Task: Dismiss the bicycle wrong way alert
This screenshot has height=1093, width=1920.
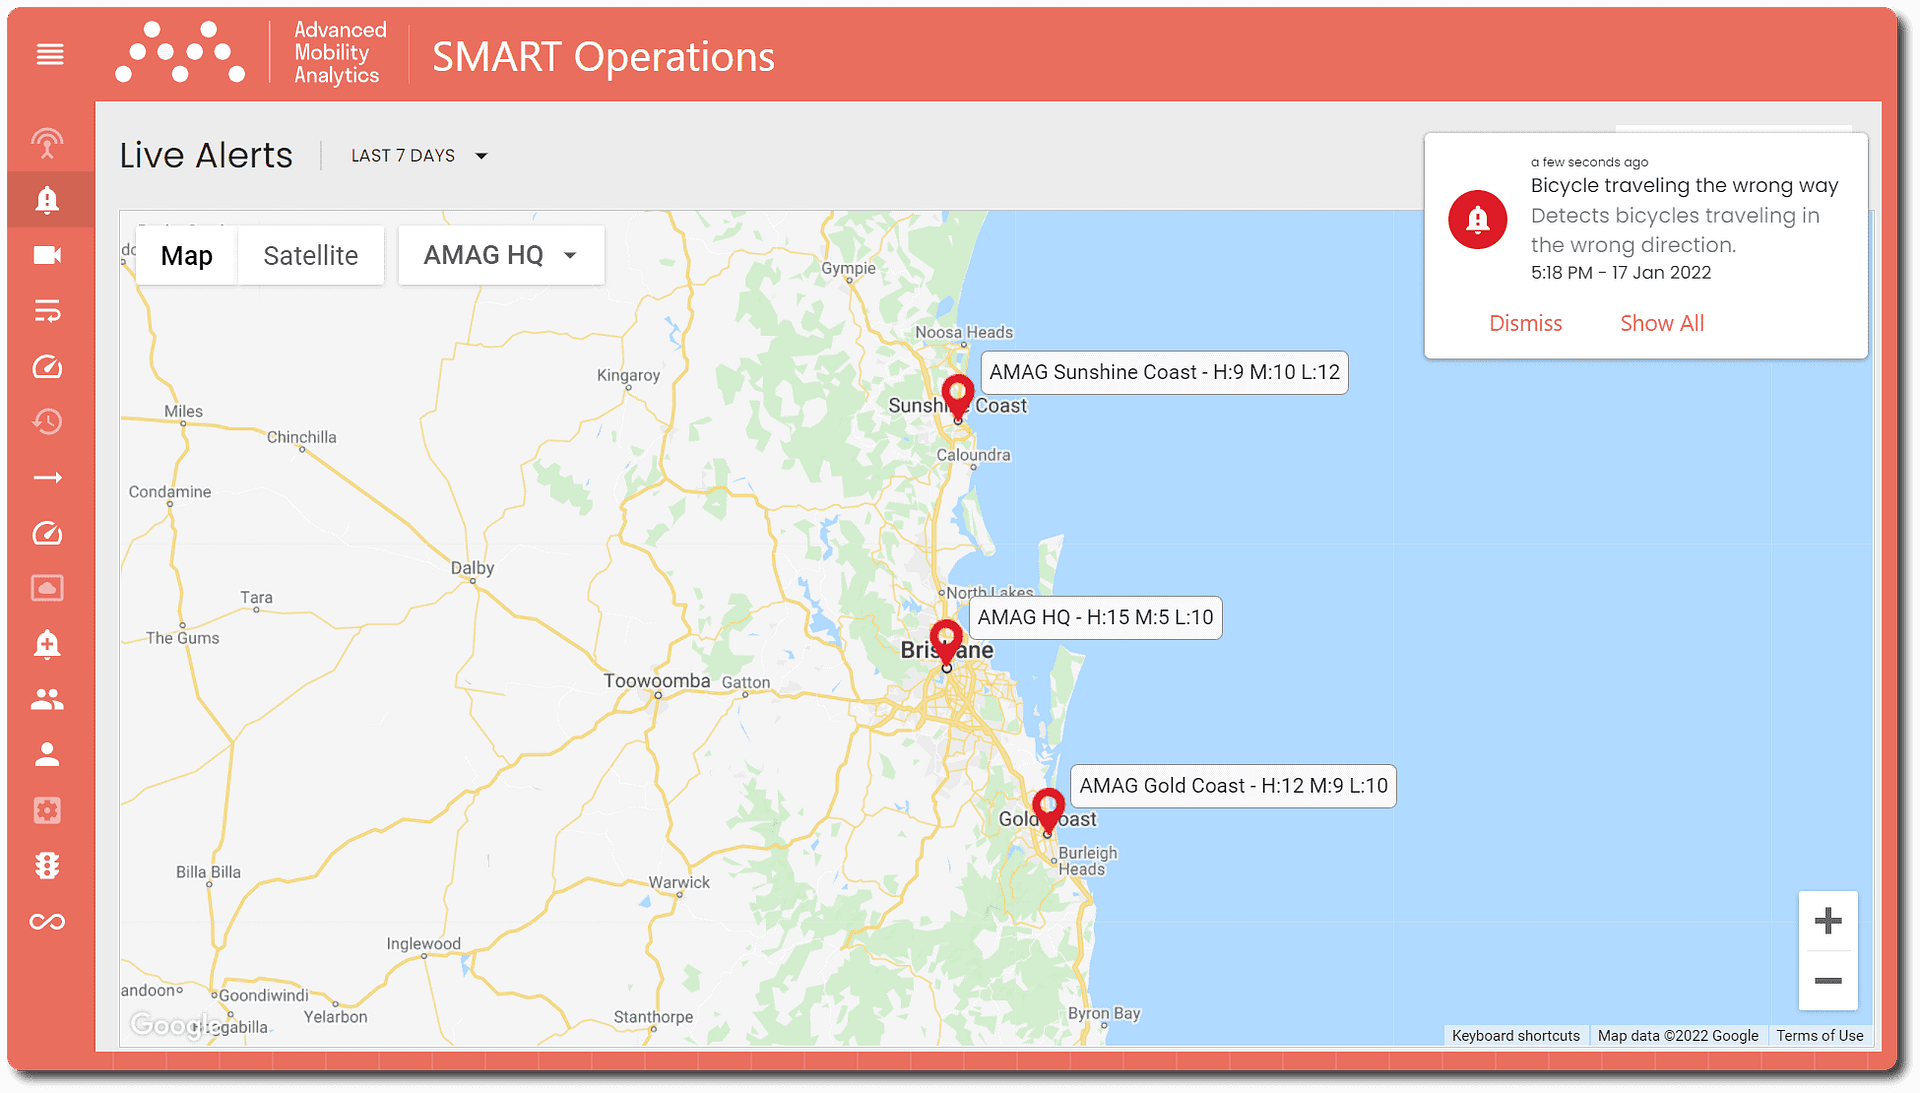Action: click(1524, 322)
